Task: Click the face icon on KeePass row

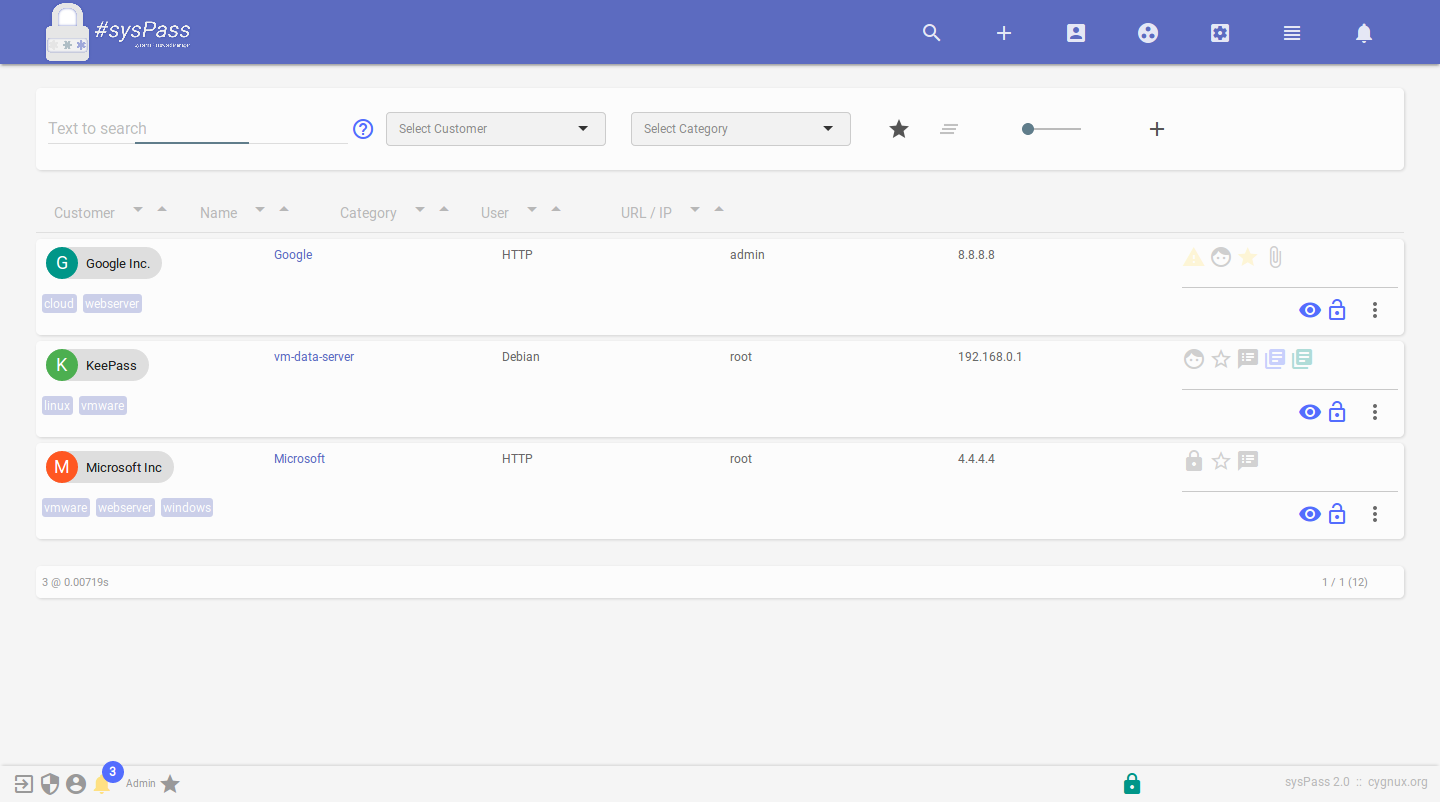Action: [x=1194, y=359]
